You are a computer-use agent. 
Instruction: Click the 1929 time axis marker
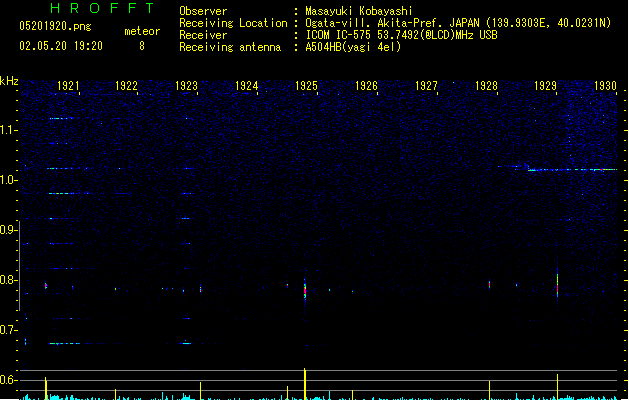pos(546,86)
